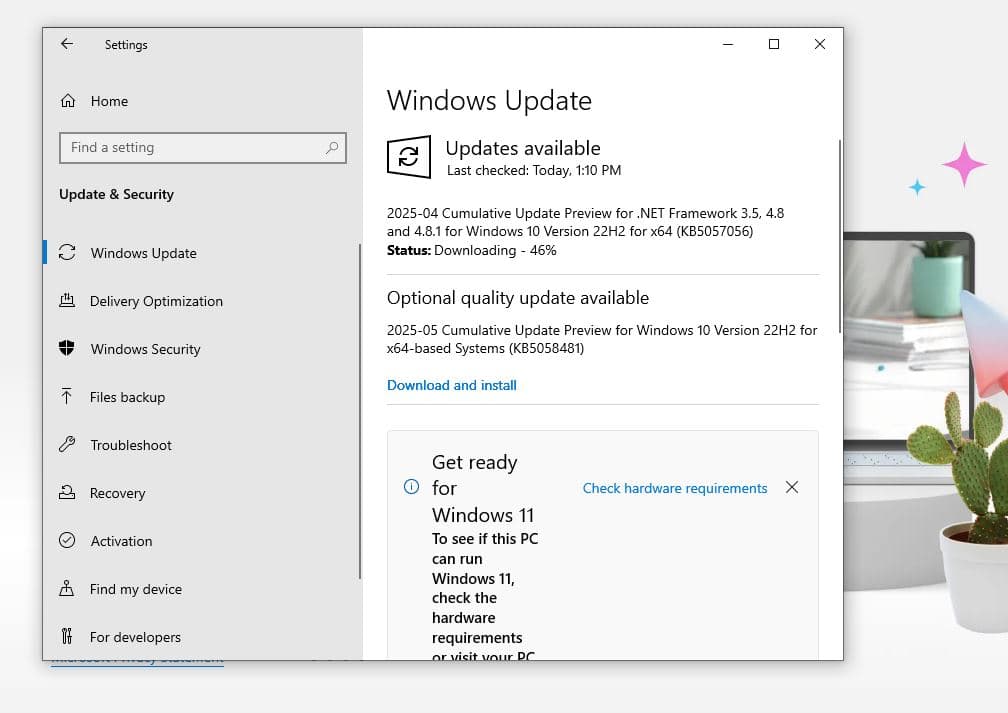Click the Files backup arrow icon

click(x=67, y=397)
